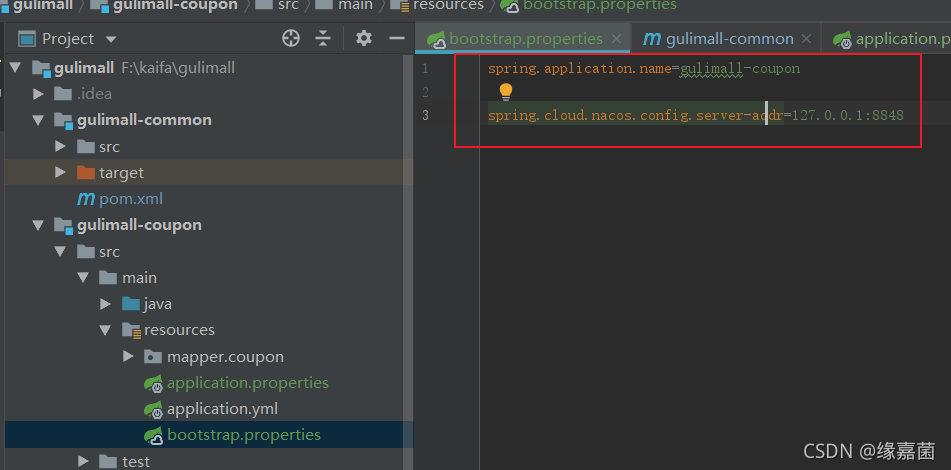Image resolution: width=951 pixels, height=470 pixels.
Task: Click the gulimall root module icon
Action: point(41,69)
